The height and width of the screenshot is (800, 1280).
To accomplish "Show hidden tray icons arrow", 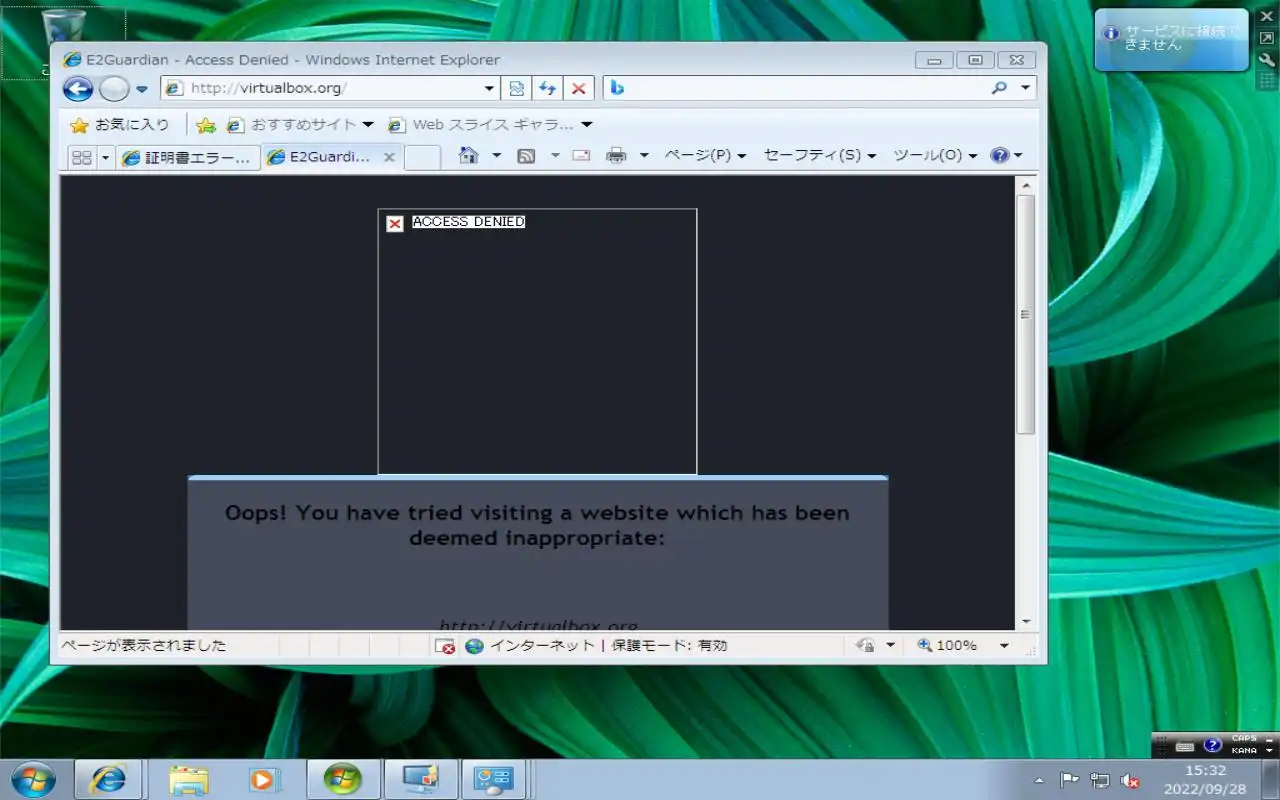I will point(1038,781).
